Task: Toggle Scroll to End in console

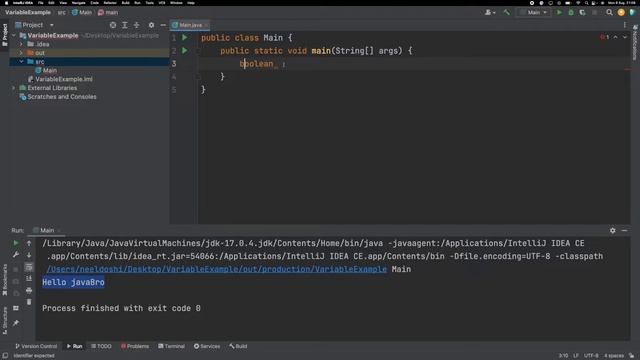Action: 29,278
